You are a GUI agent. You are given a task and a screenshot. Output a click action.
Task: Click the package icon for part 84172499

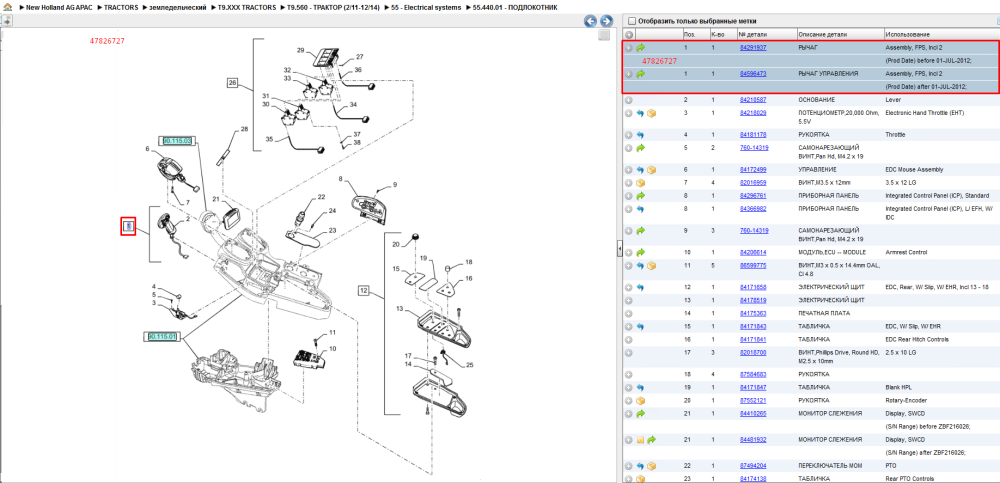tap(652, 170)
